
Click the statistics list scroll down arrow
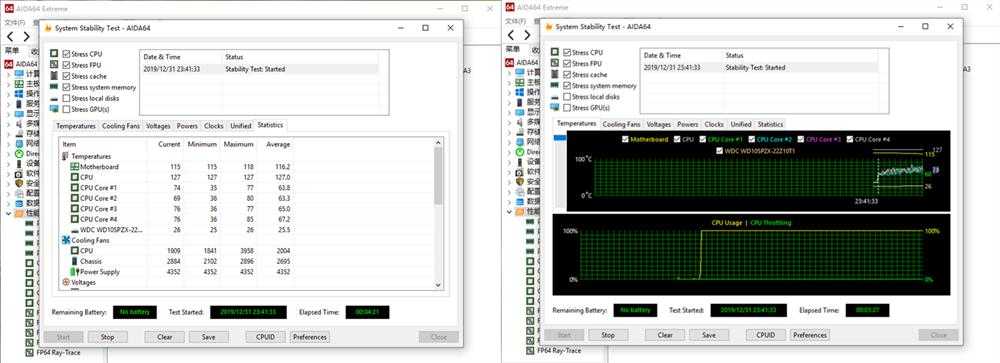[x=438, y=285]
